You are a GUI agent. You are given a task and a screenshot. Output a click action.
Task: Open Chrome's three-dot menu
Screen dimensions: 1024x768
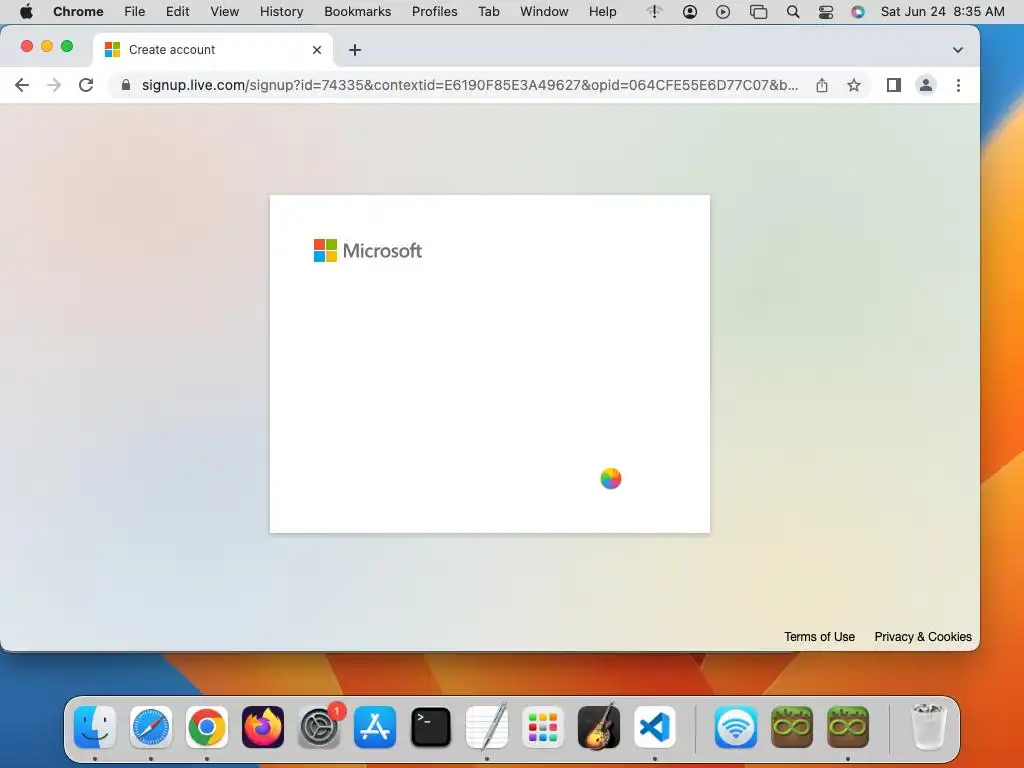958,85
